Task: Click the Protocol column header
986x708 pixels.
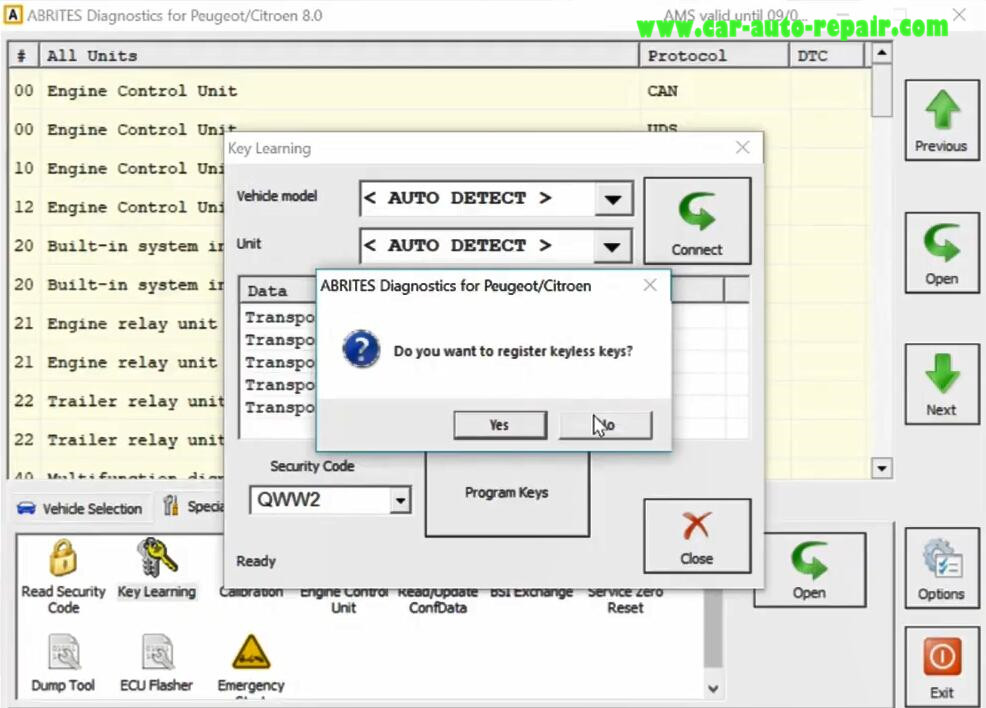Action: (714, 56)
